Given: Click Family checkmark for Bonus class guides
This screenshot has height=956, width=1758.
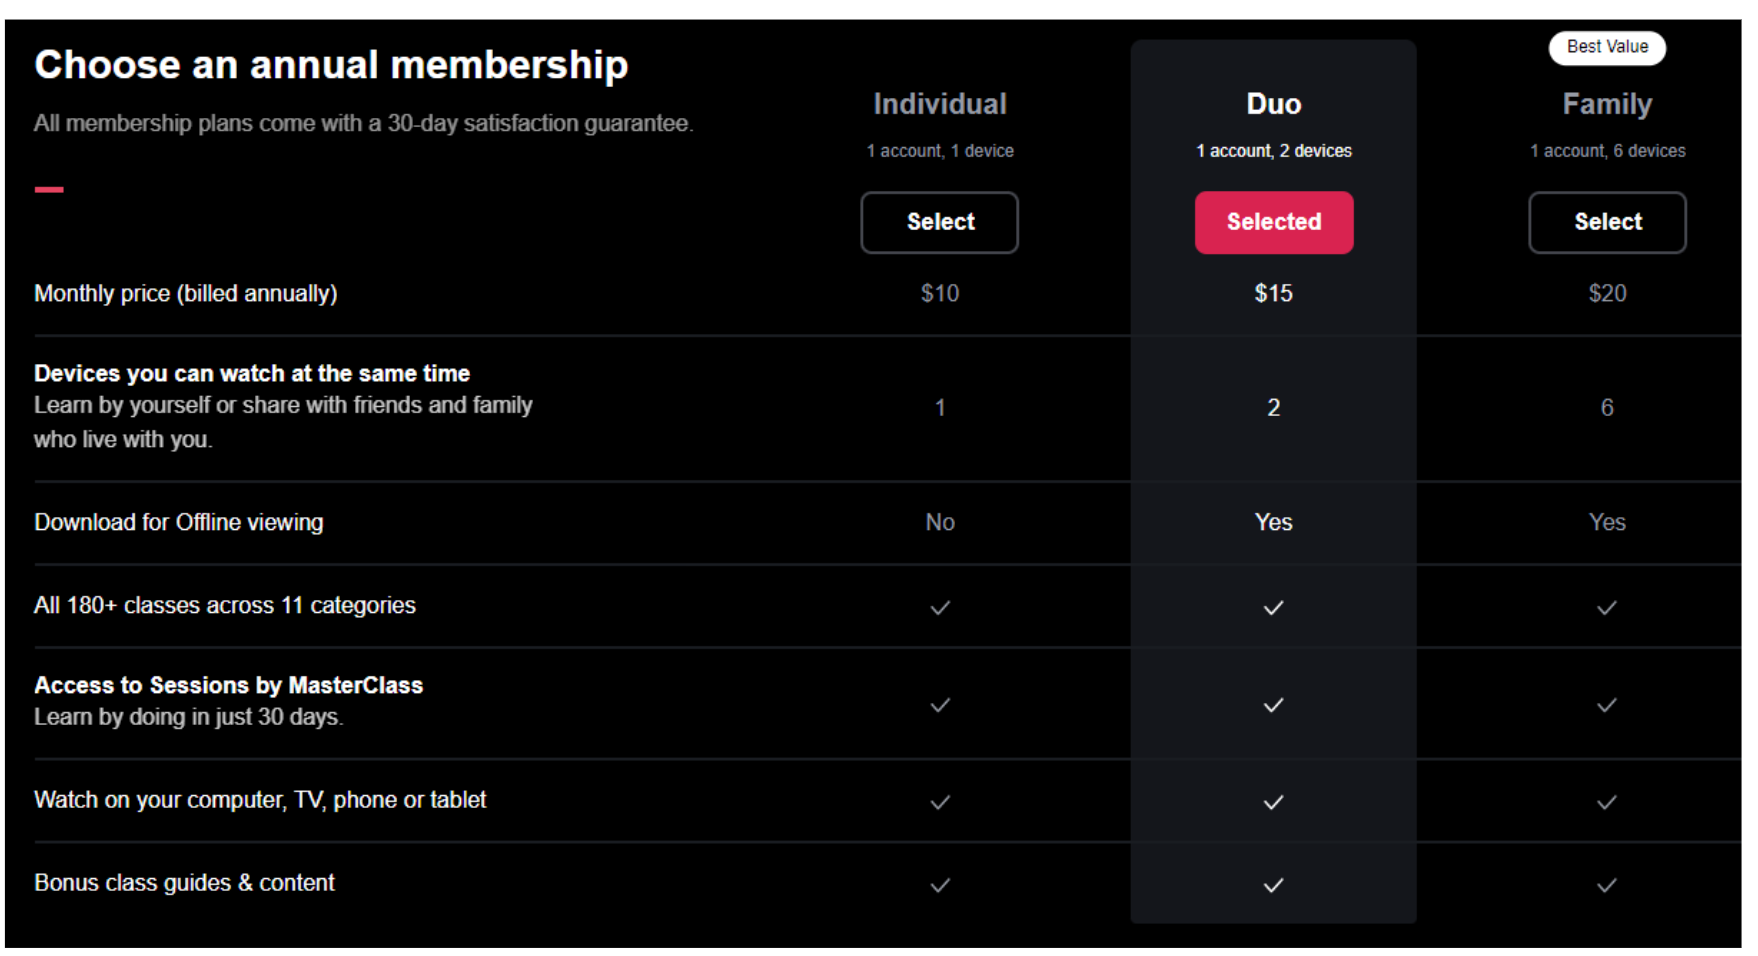Looking at the screenshot, I should pyautogui.click(x=1607, y=885).
